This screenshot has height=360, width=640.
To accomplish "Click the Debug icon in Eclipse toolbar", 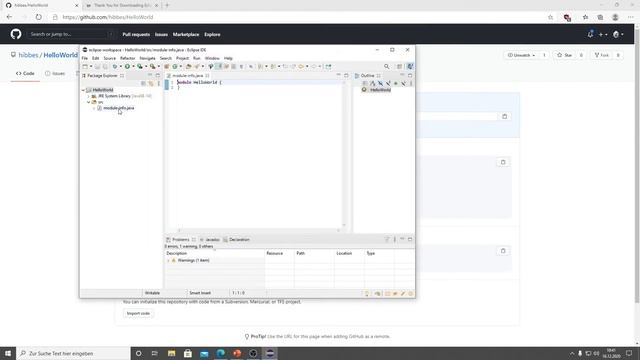I will 115,66.
